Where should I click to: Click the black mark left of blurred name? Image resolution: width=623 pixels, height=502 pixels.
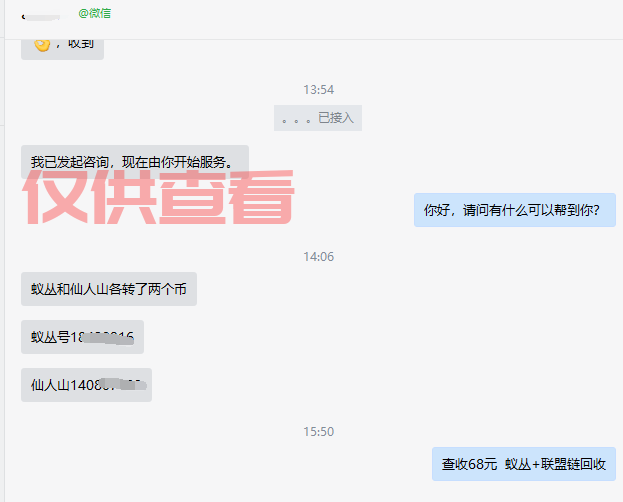[23, 17]
